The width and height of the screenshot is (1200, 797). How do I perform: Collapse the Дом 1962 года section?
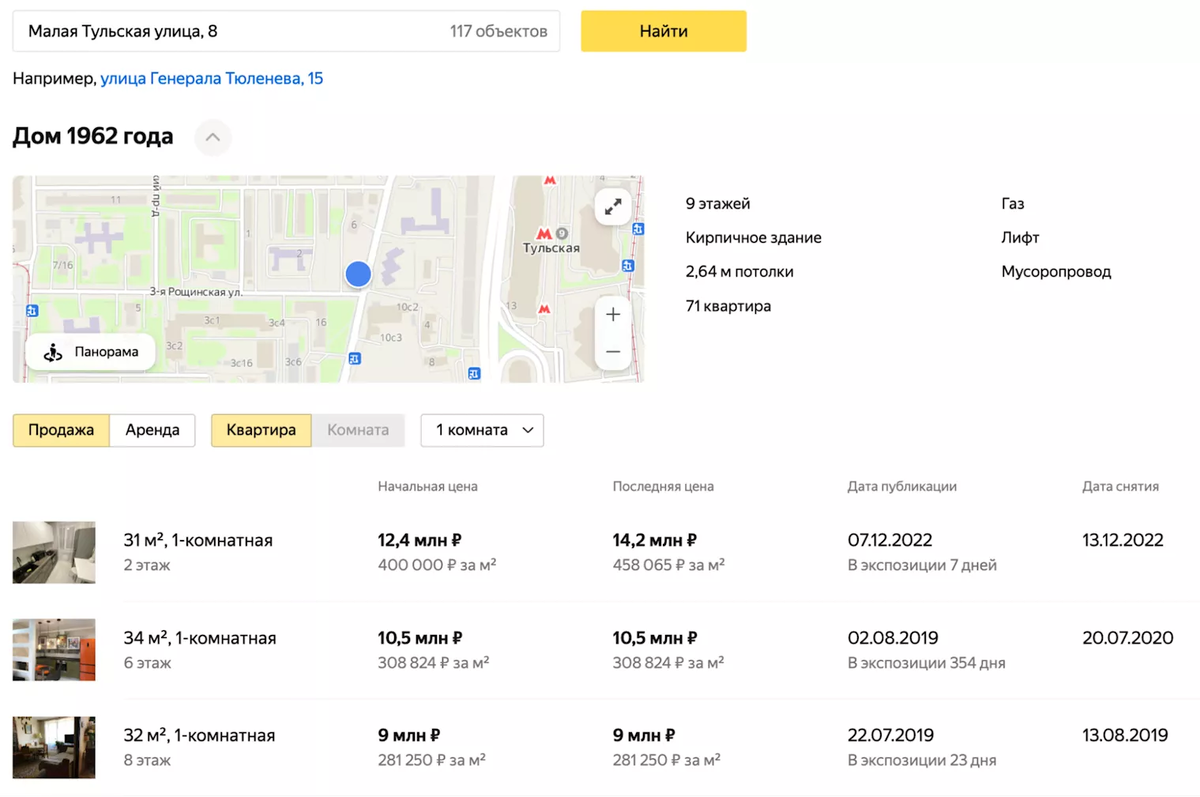212,137
